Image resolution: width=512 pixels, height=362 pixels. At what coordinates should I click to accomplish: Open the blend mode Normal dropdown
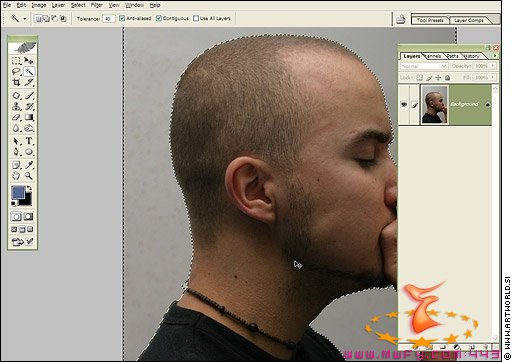pyautogui.click(x=423, y=66)
